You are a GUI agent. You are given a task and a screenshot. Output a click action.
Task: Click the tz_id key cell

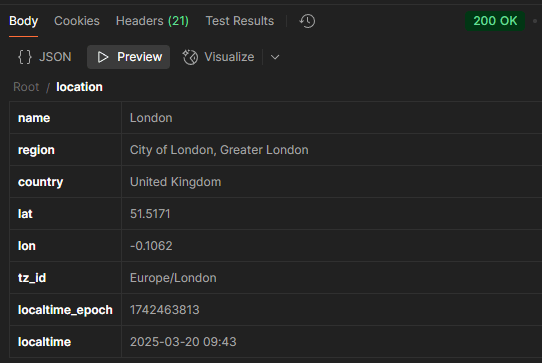pyautogui.click(x=65, y=278)
